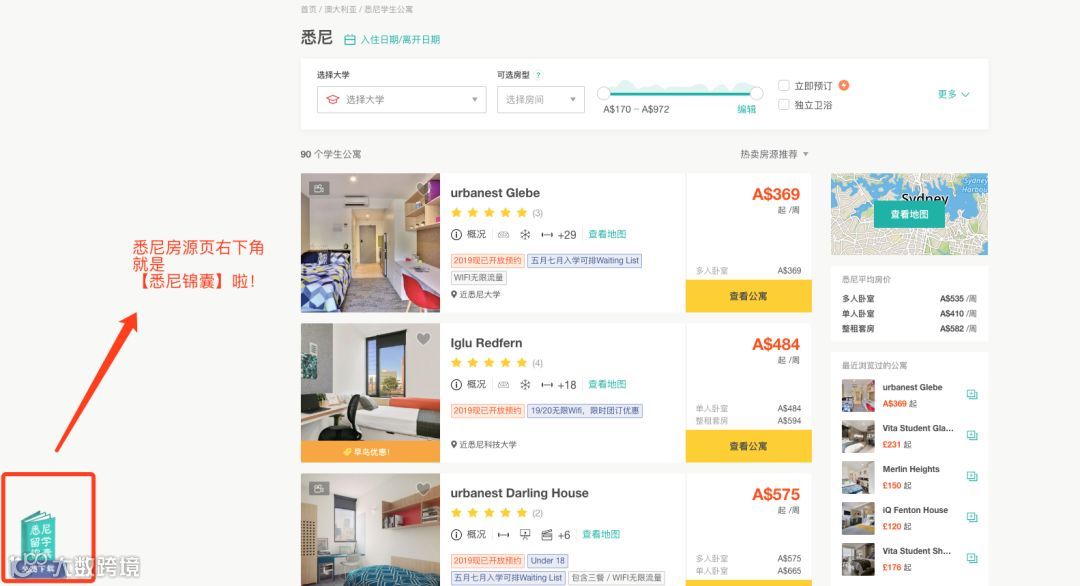The height and width of the screenshot is (586, 1080).
Task: Click view map button on Sydney map
Action: [909, 215]
